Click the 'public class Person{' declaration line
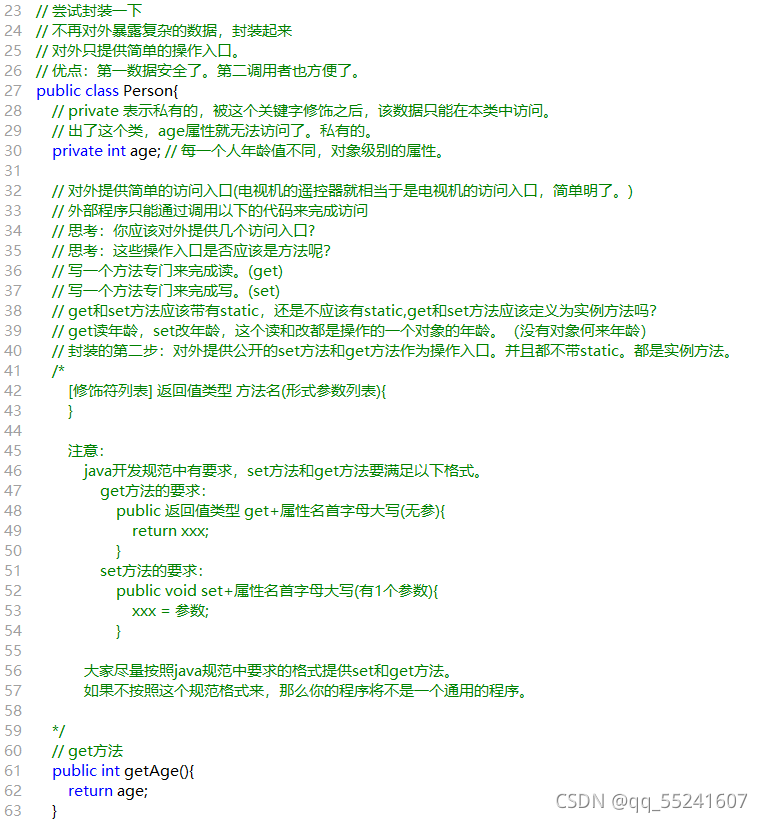This screenshot has height=822, width=763. (x=107, y=91)
